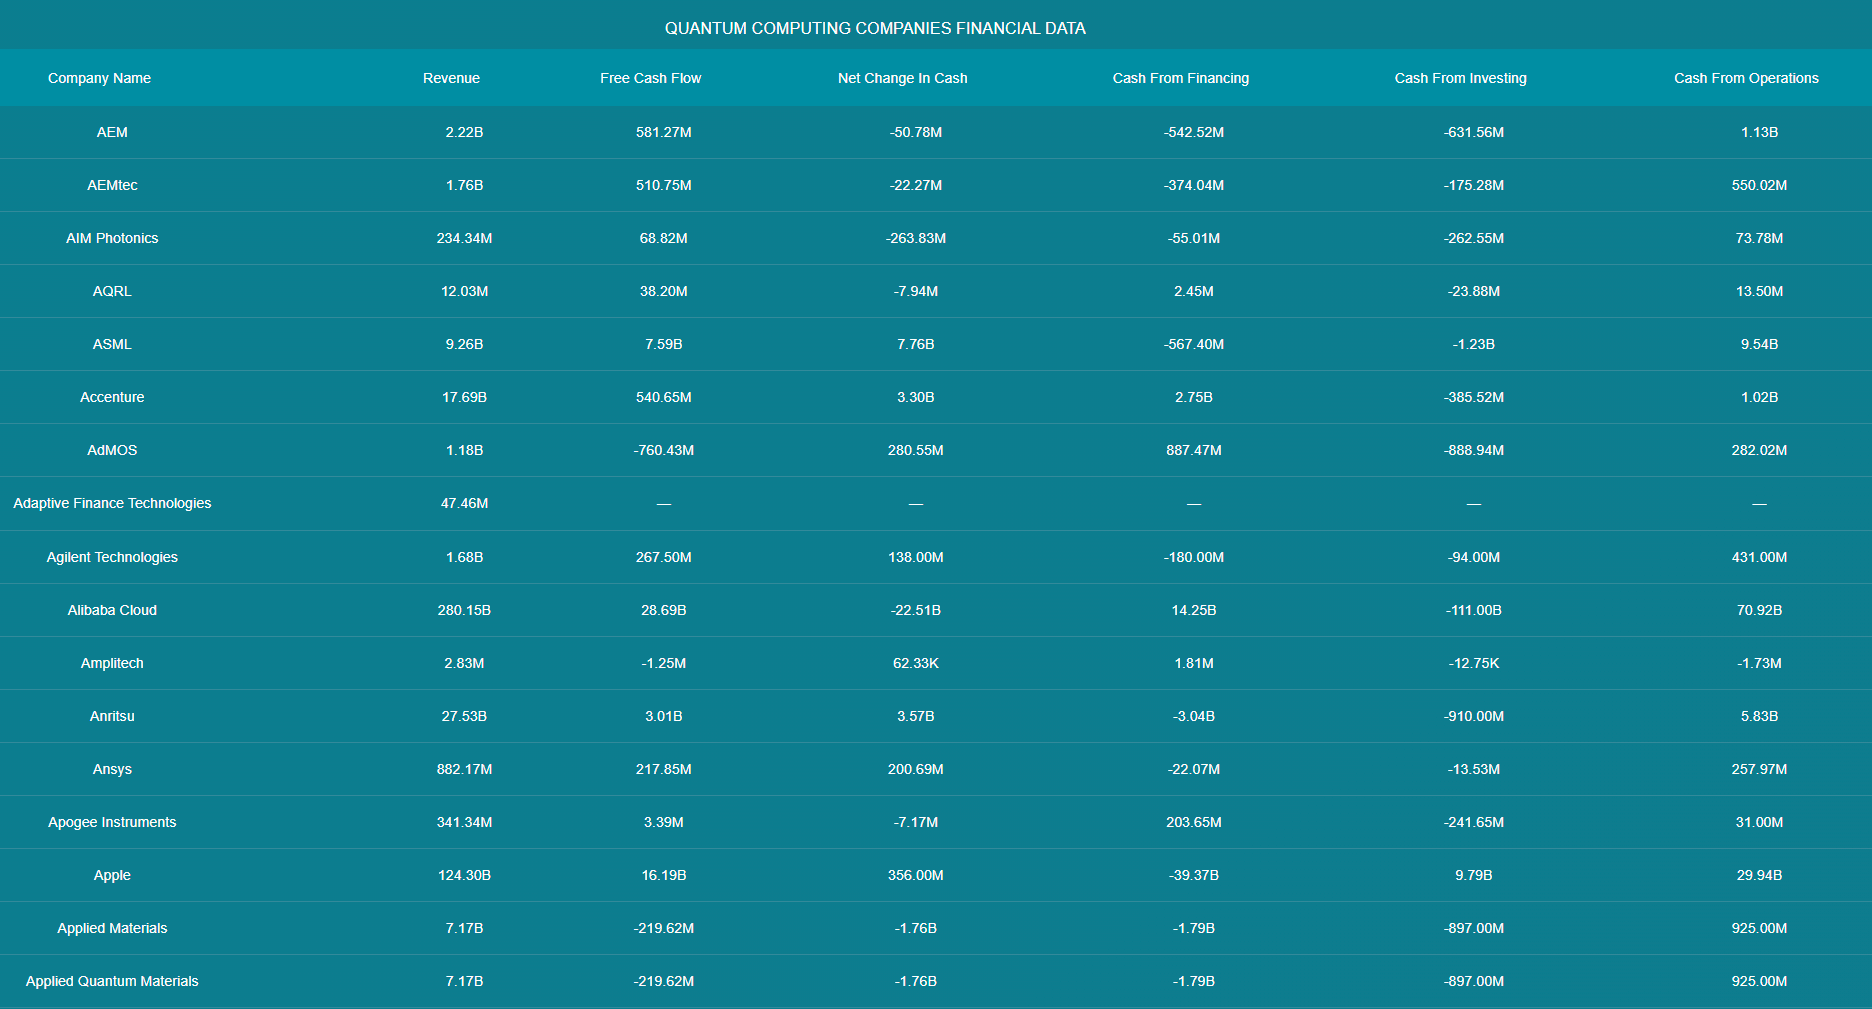Select the ASML company name

(112, 344)
